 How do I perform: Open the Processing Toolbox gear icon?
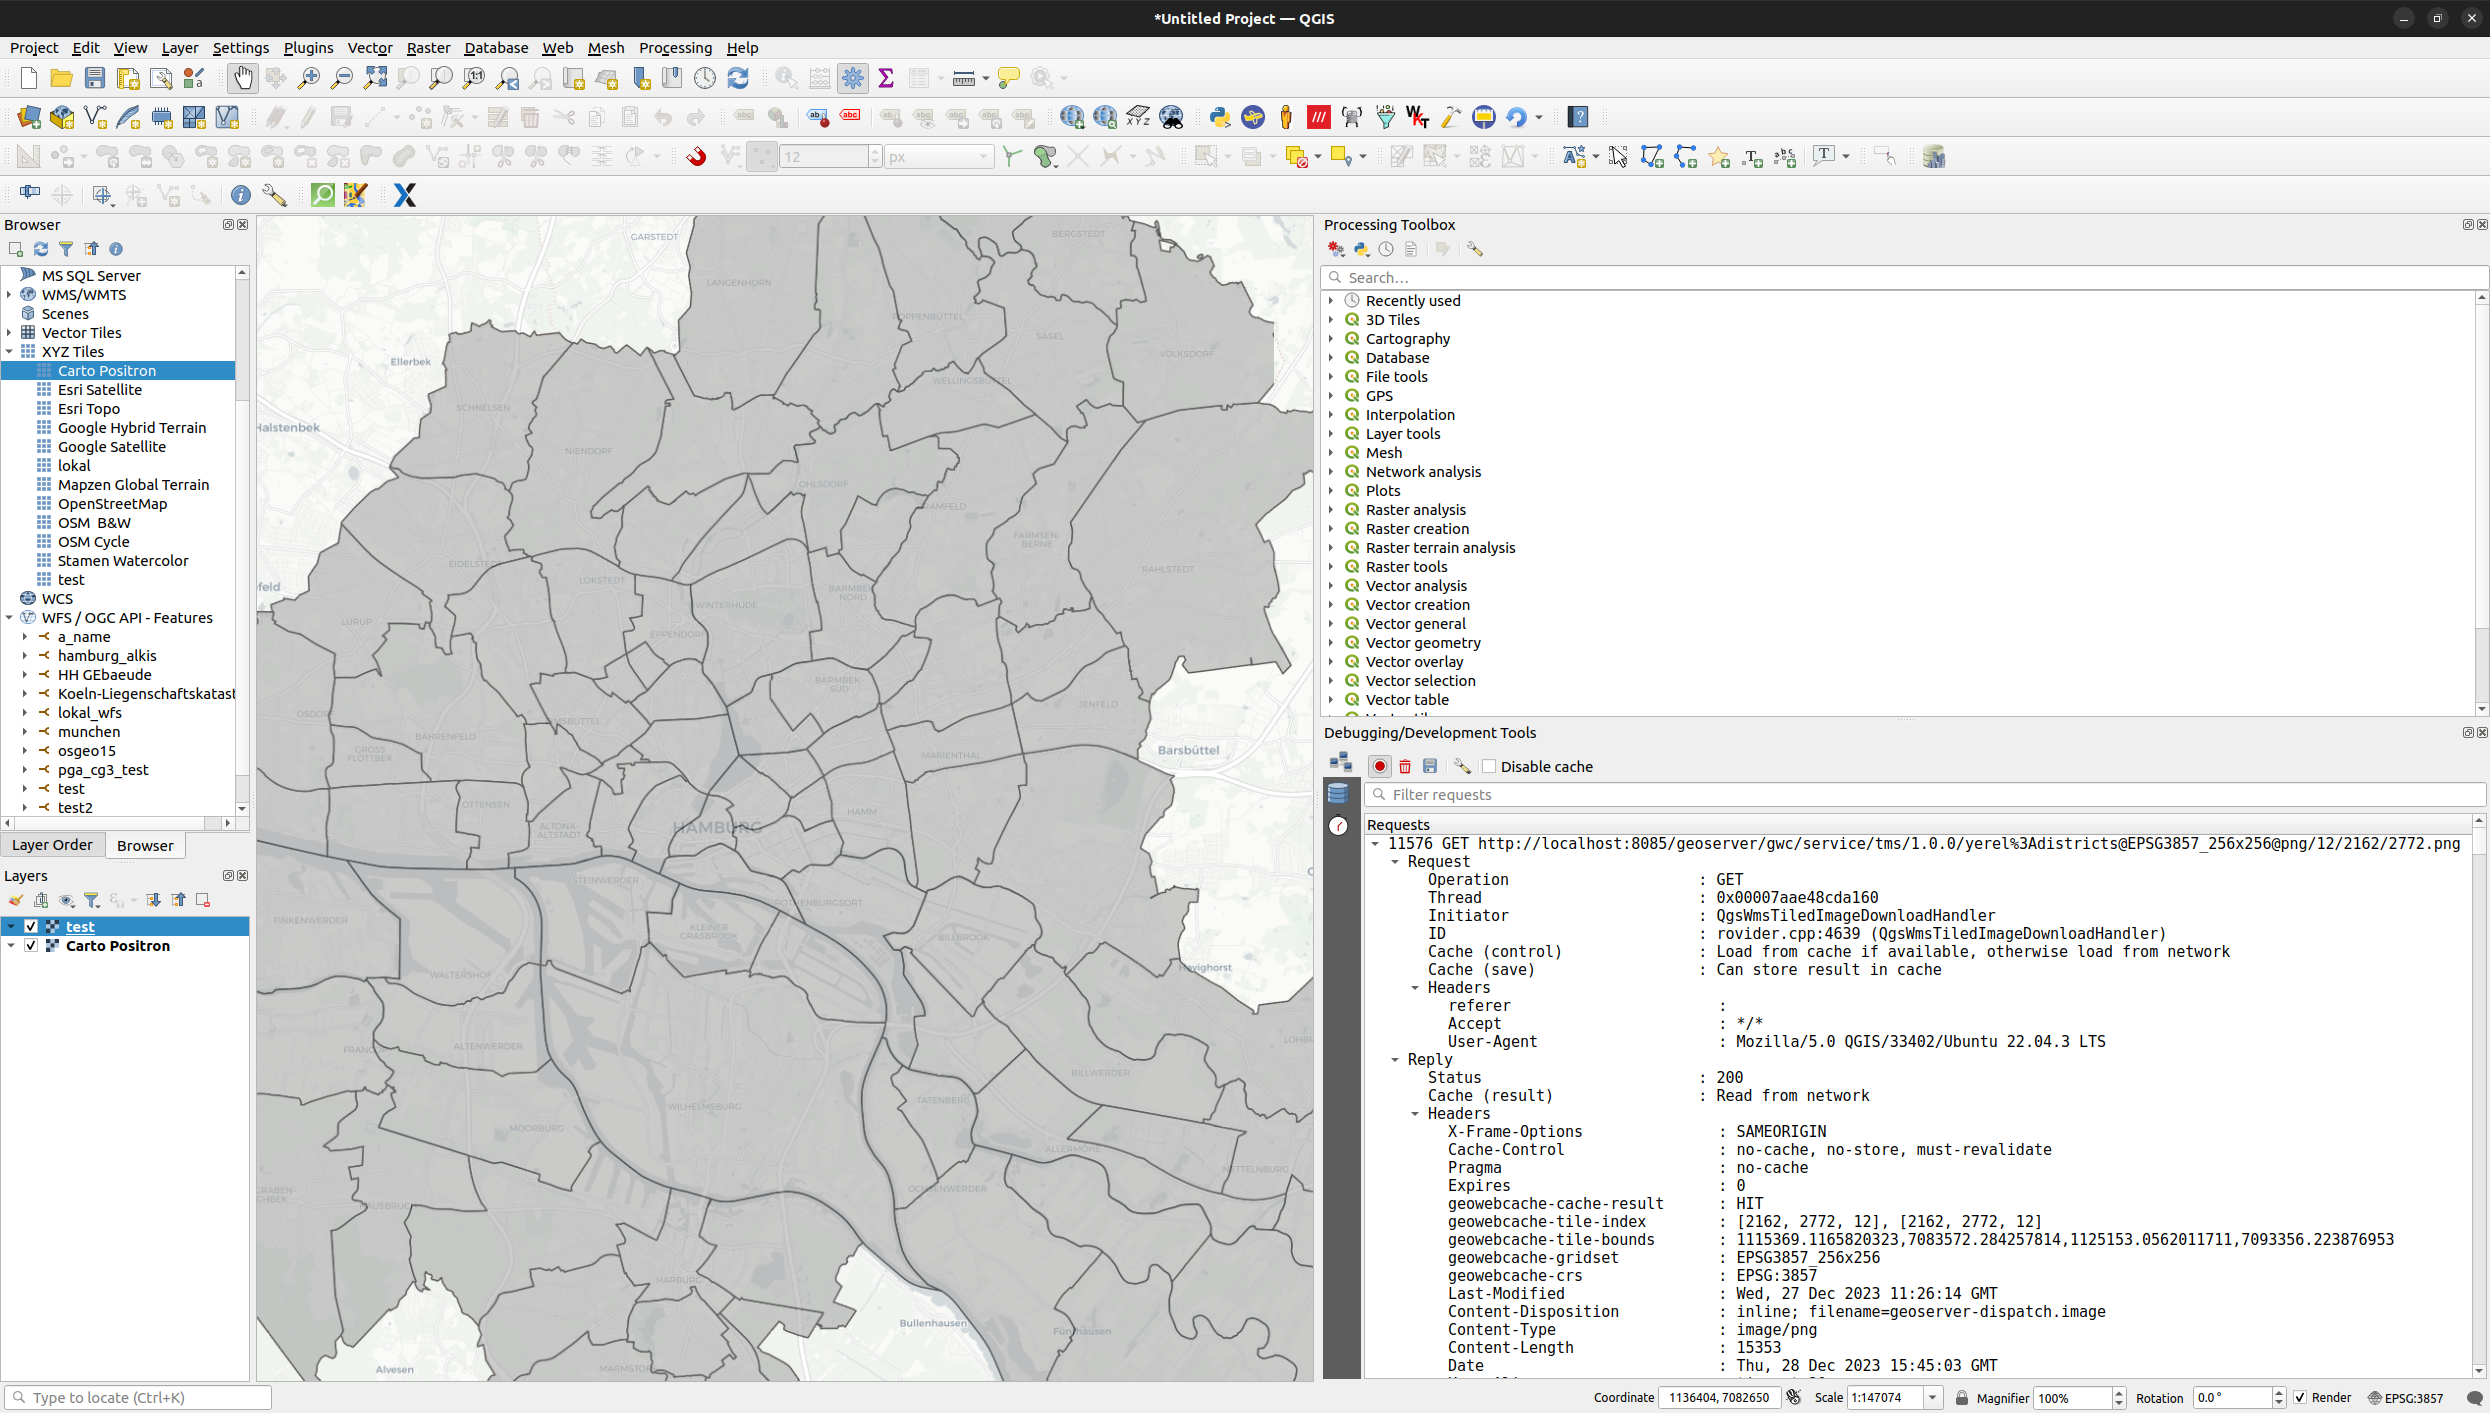(853, 78)
